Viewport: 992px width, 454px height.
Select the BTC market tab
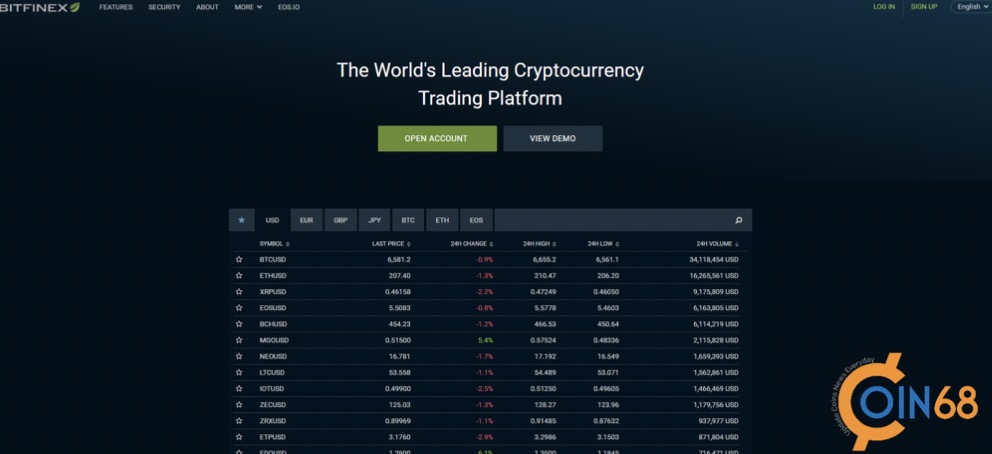[x=408, y=220]
